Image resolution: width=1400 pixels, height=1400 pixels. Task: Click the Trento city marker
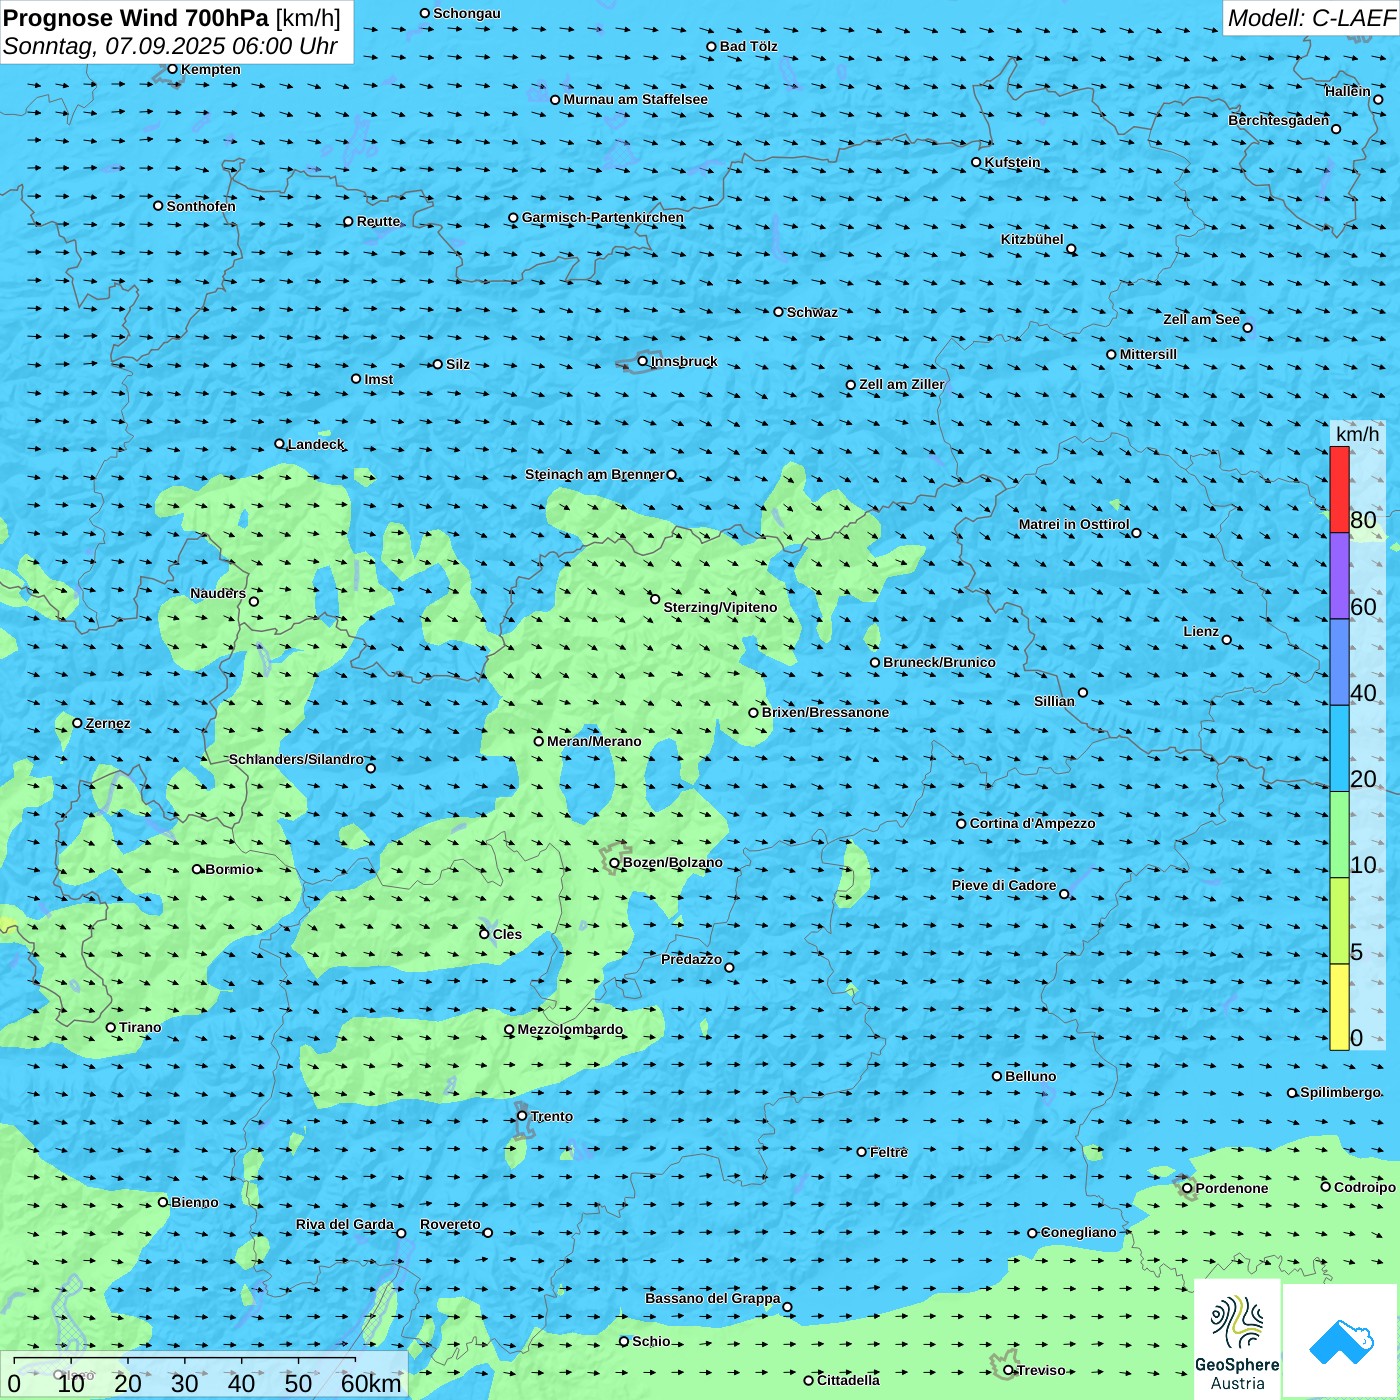click(522, 1116)
